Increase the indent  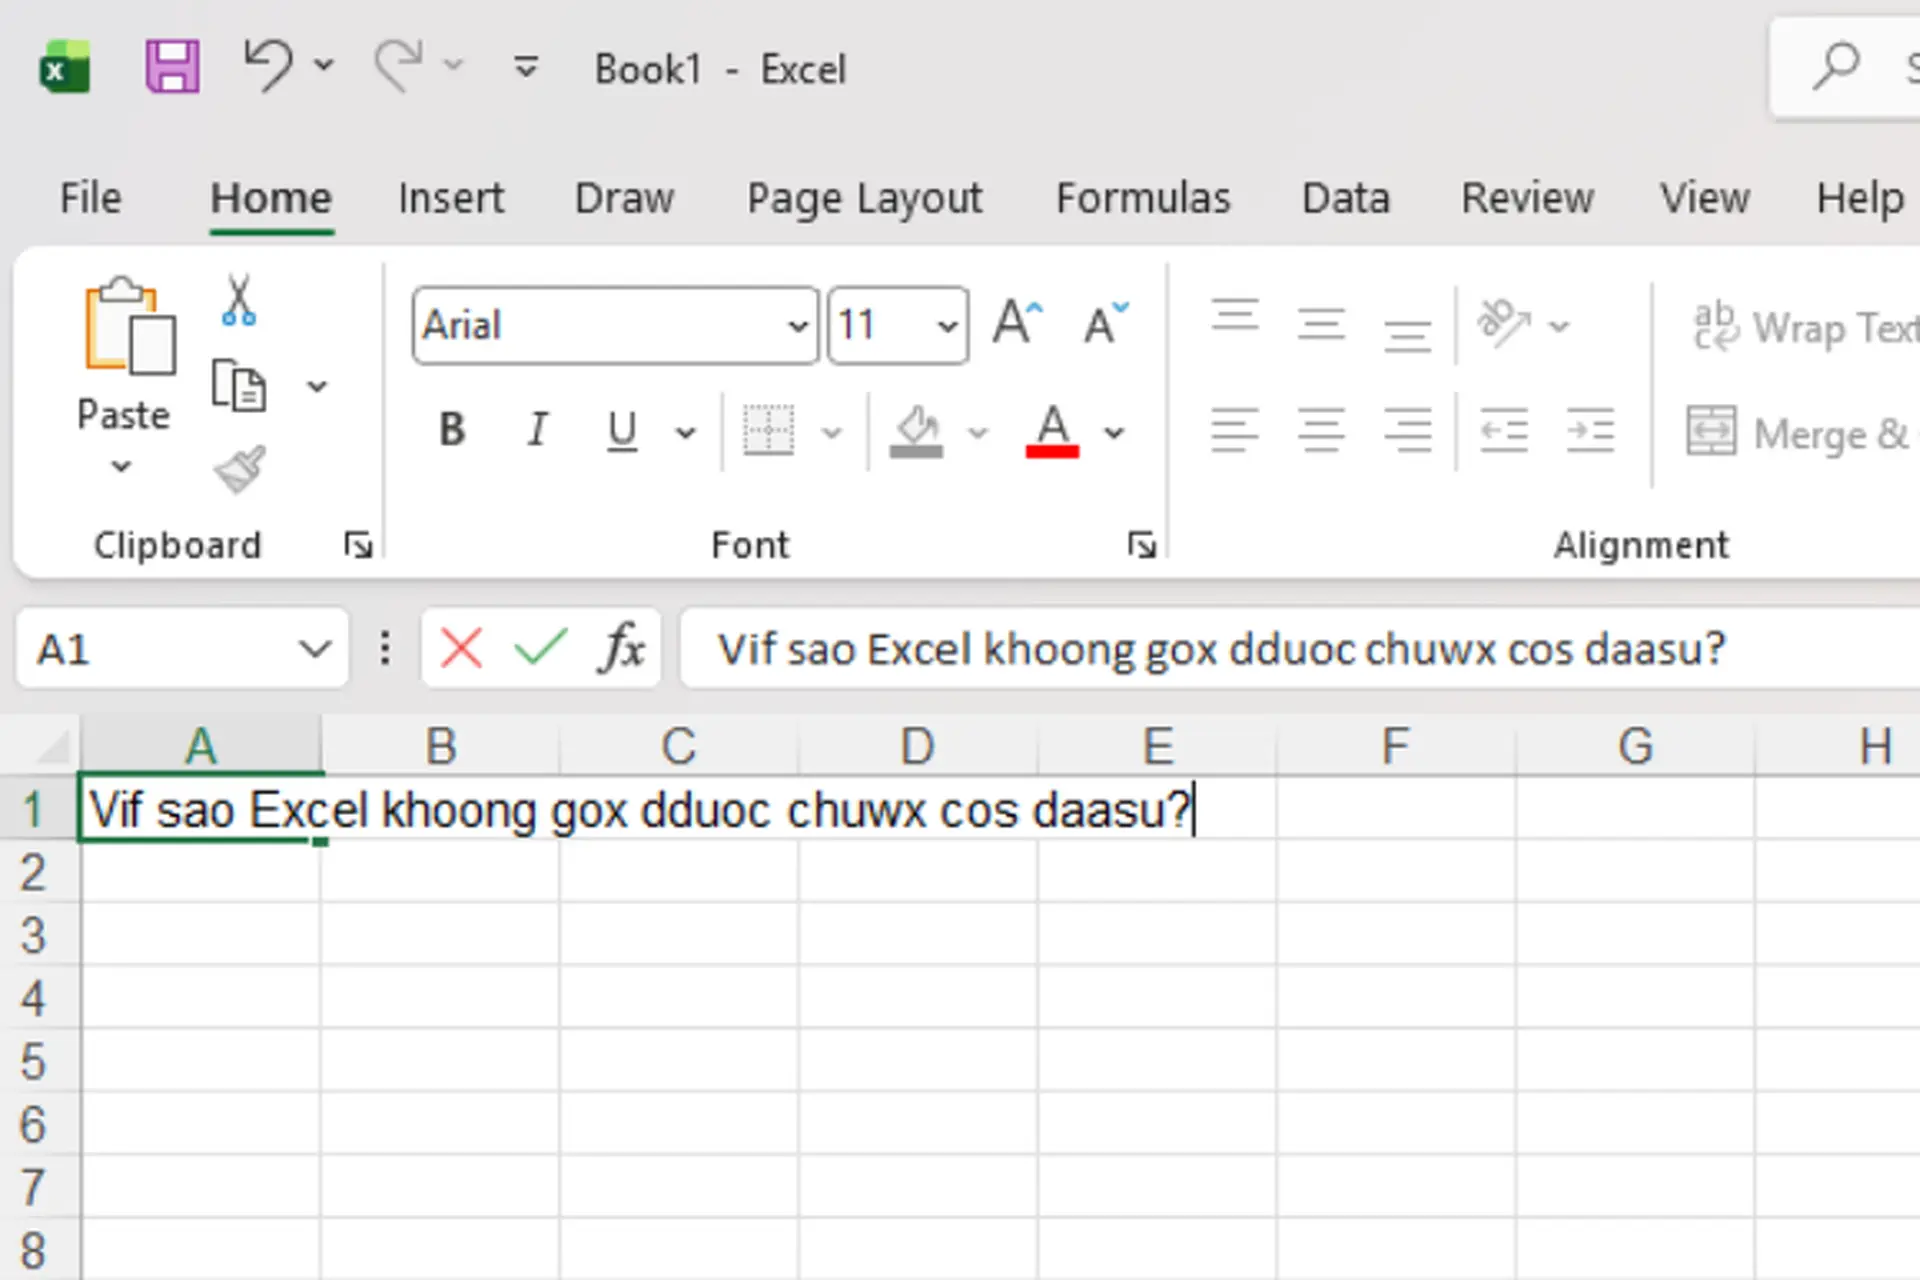1590,430
